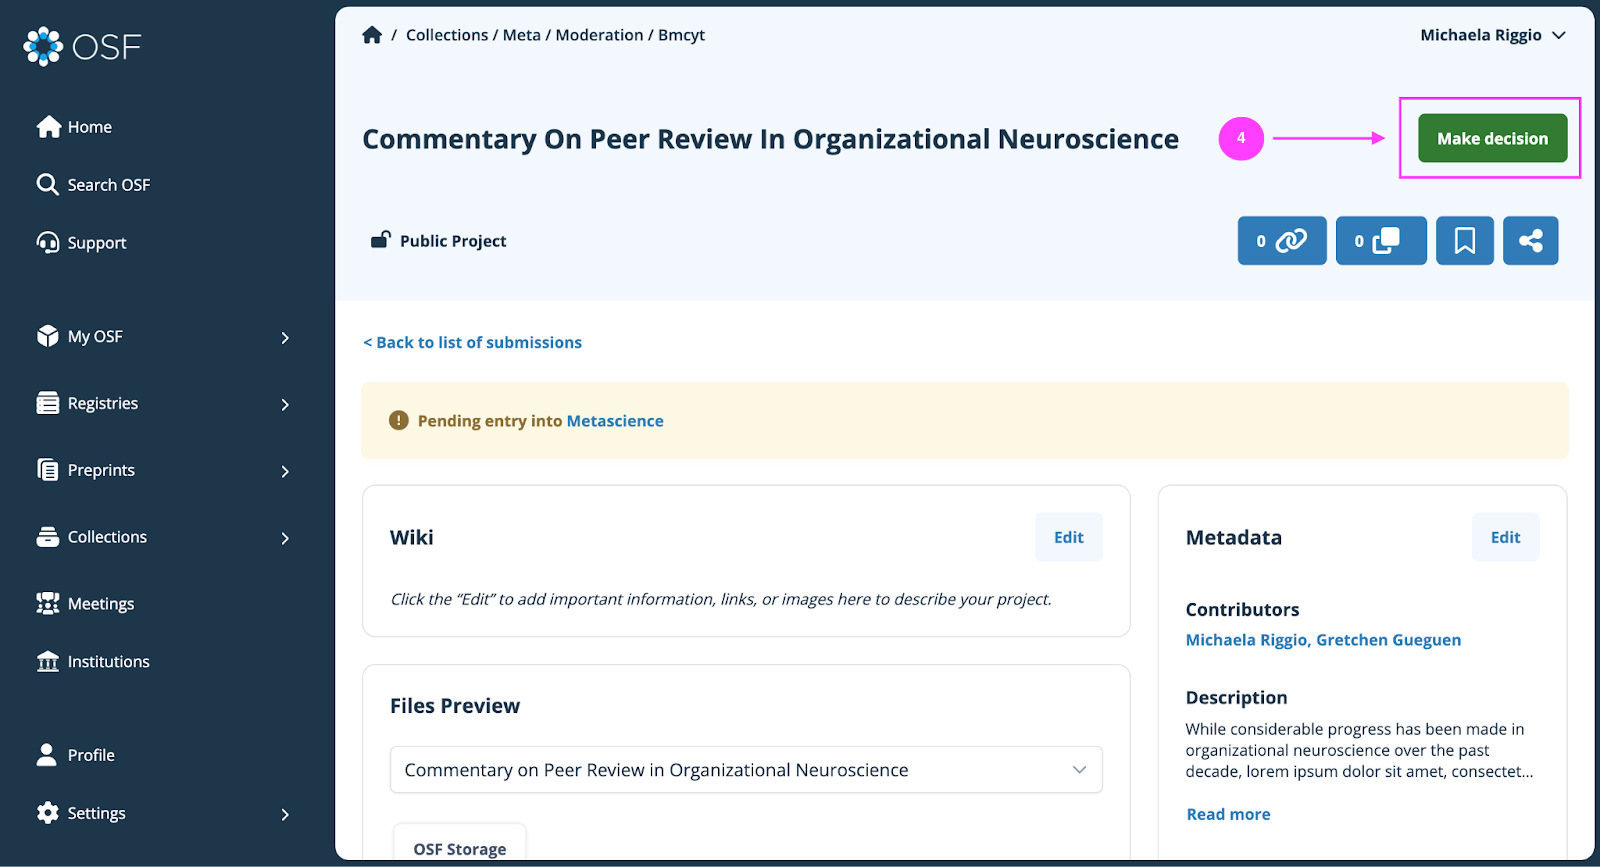Screen dimensions: 1600x867
Task: Click the breadcrumb home icon
Action: click(372, 35)
